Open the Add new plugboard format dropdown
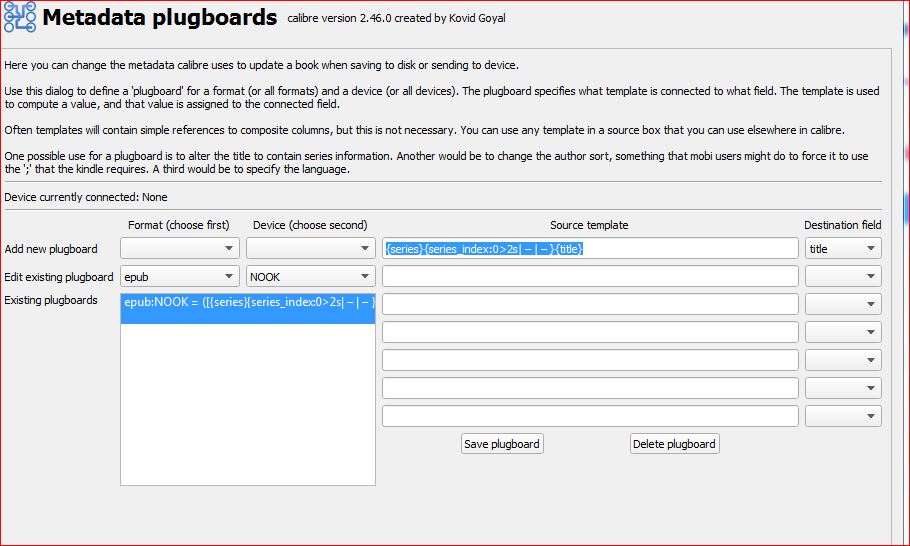The height and width of the screenshot is (546, 910). coord(180,248)
